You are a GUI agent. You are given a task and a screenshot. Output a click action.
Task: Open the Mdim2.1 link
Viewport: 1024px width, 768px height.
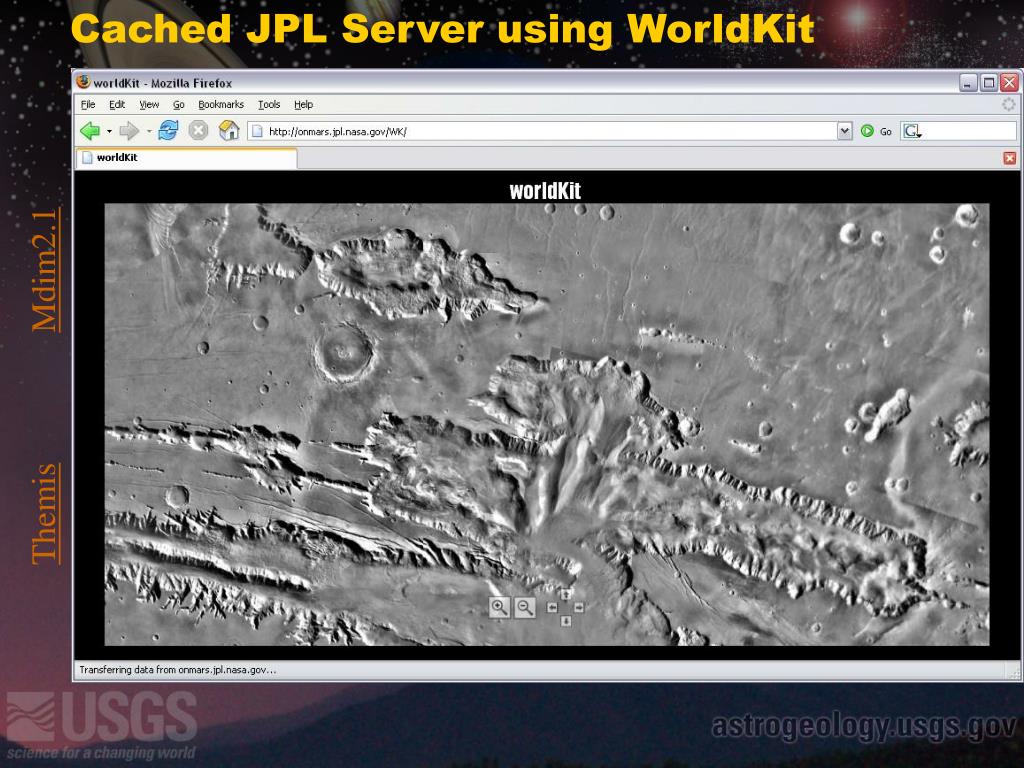coord(45,270)
